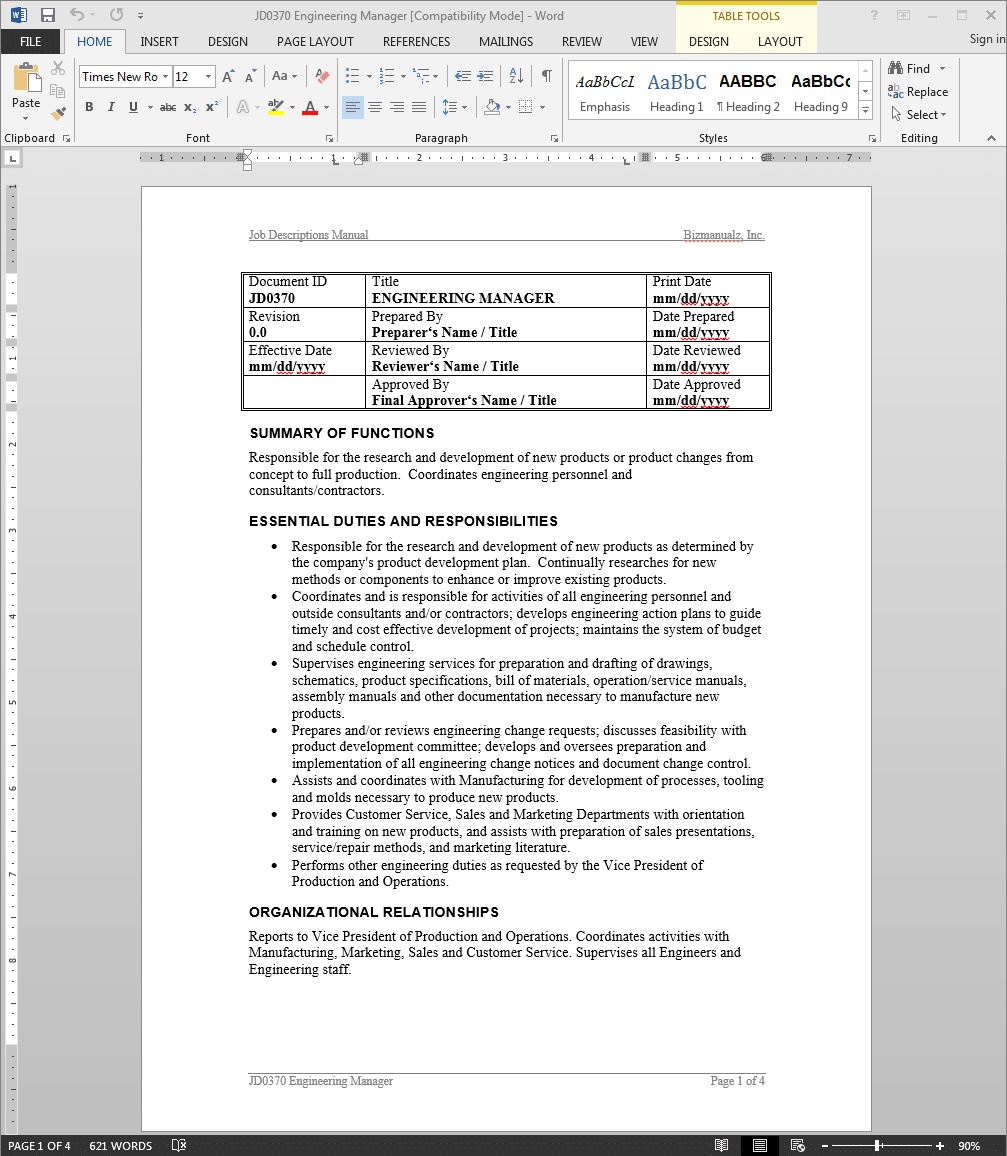
Task: Click the zoom slider handle
Action: tap(878, 1146)
